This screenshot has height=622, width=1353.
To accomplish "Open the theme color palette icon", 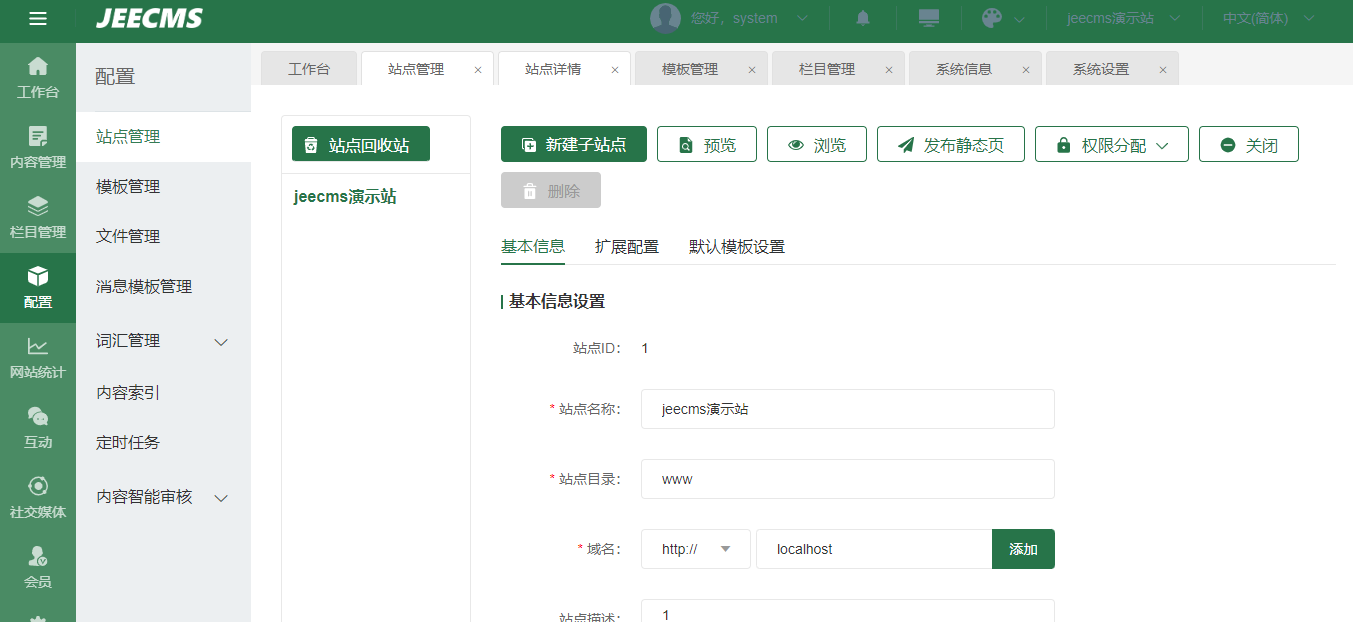I will (x=991, y=18).
